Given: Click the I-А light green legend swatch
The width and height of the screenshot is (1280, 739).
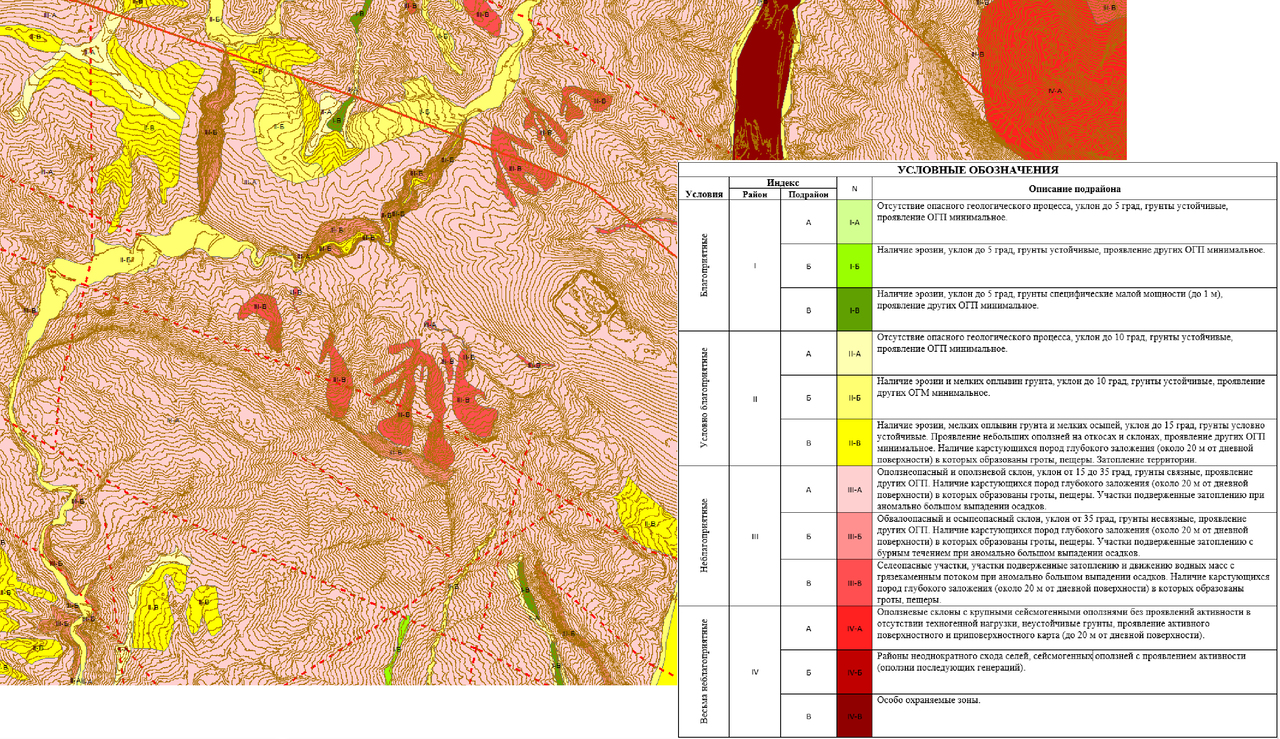Looking at the screenshot, I should [x=854, y=223].
